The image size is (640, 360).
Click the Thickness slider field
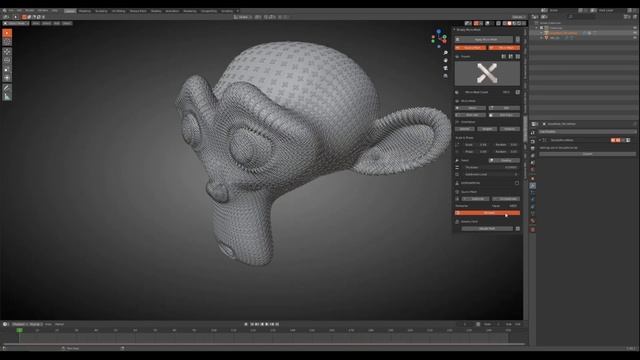point(491,167)
